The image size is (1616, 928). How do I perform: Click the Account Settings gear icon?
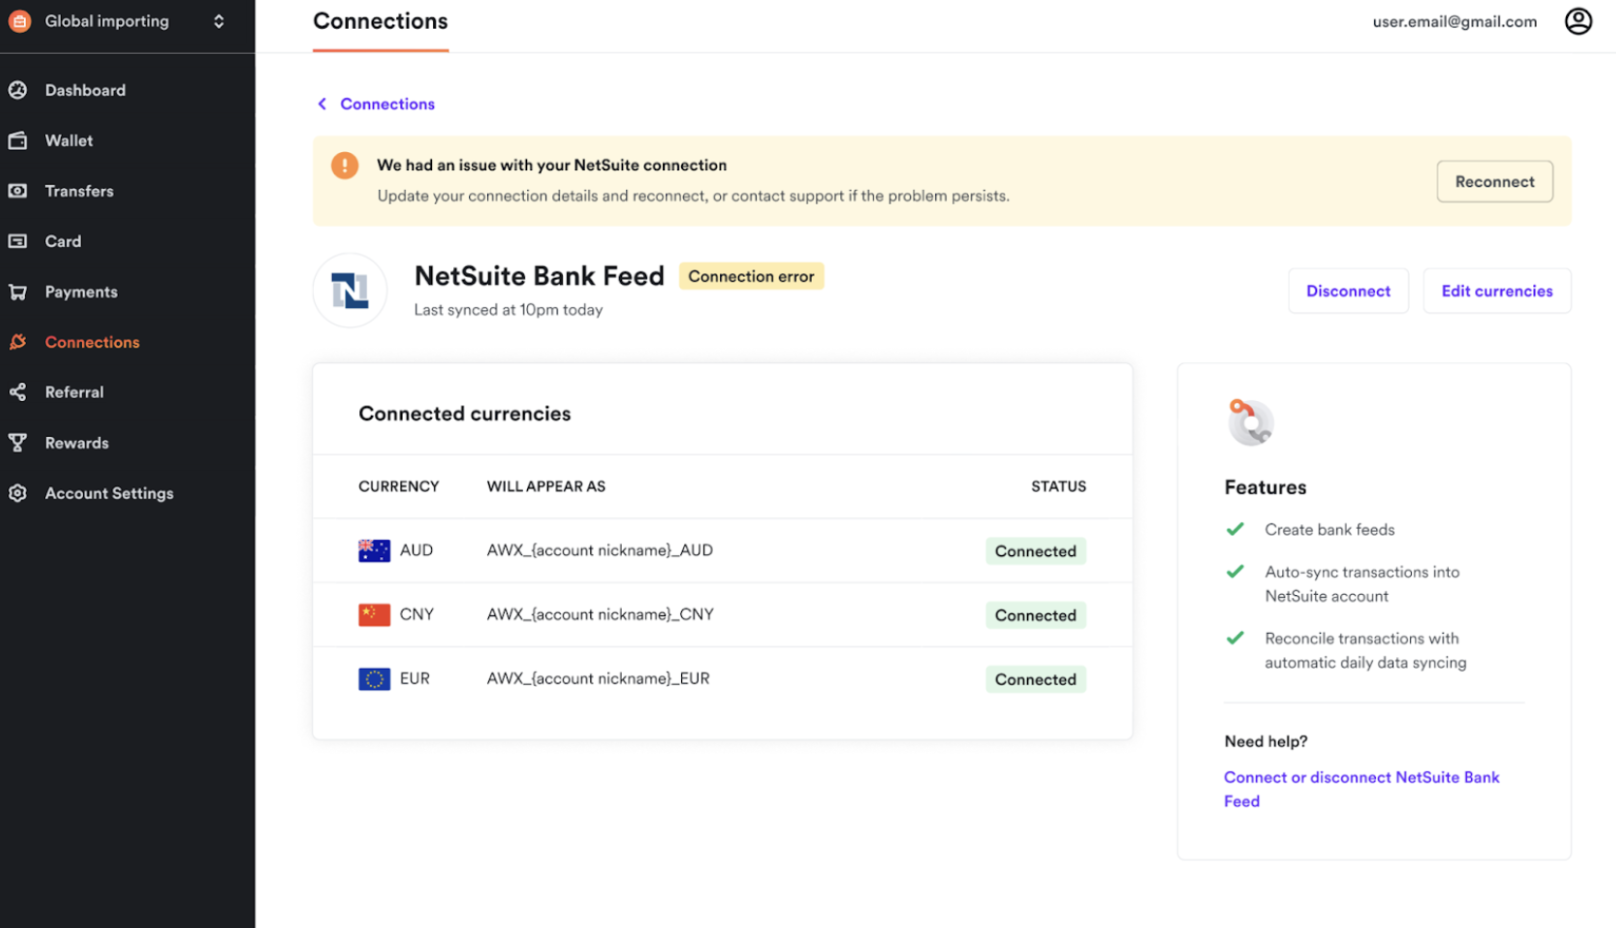pyautogui.click(x=18, y=493)
